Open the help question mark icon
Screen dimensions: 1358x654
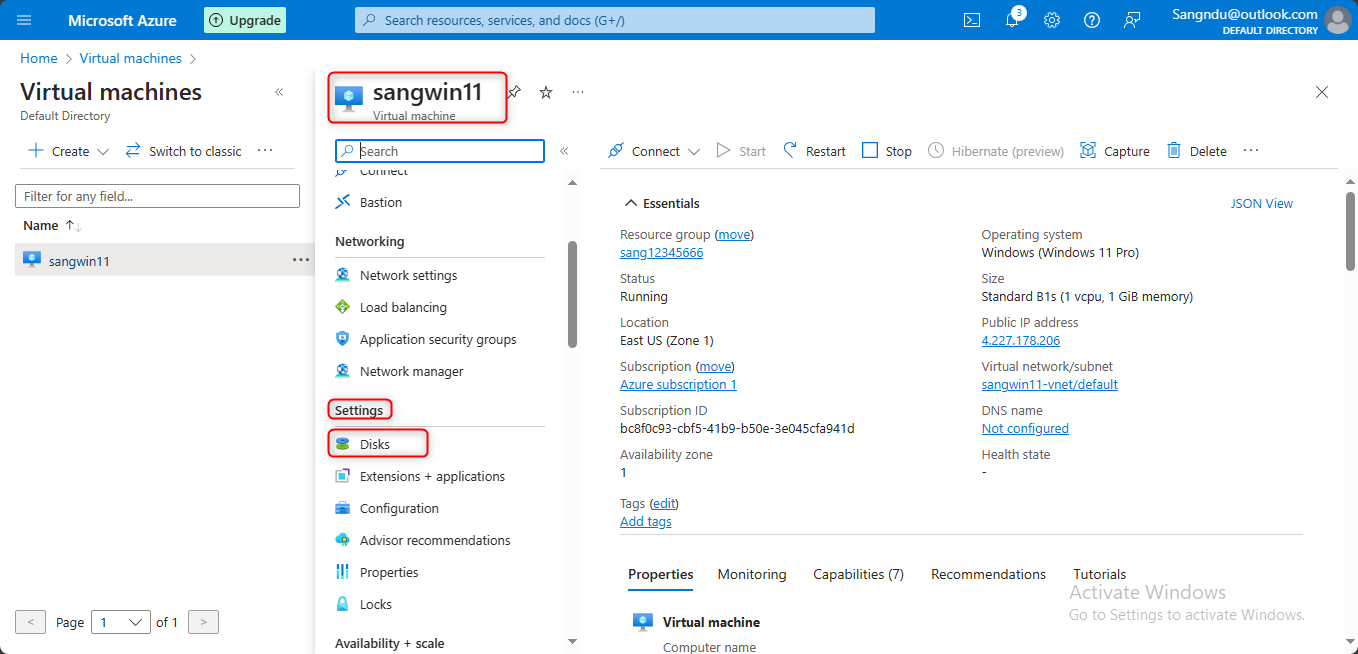click(1092, 20)
